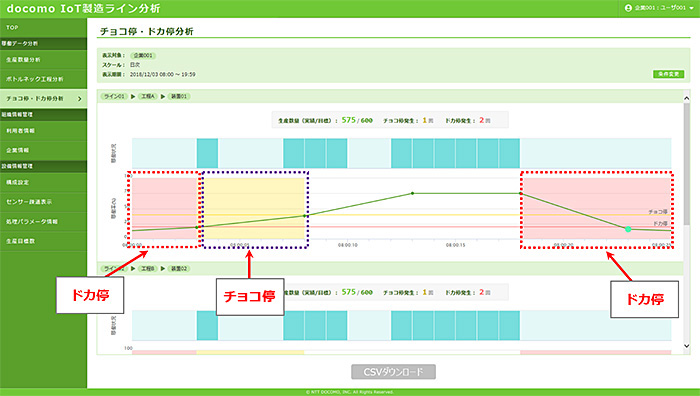Image resolution: width=700 pixels, height=396 pixels.
Task: Click the scroll-up arrow of chart panel
Action: 687,98
